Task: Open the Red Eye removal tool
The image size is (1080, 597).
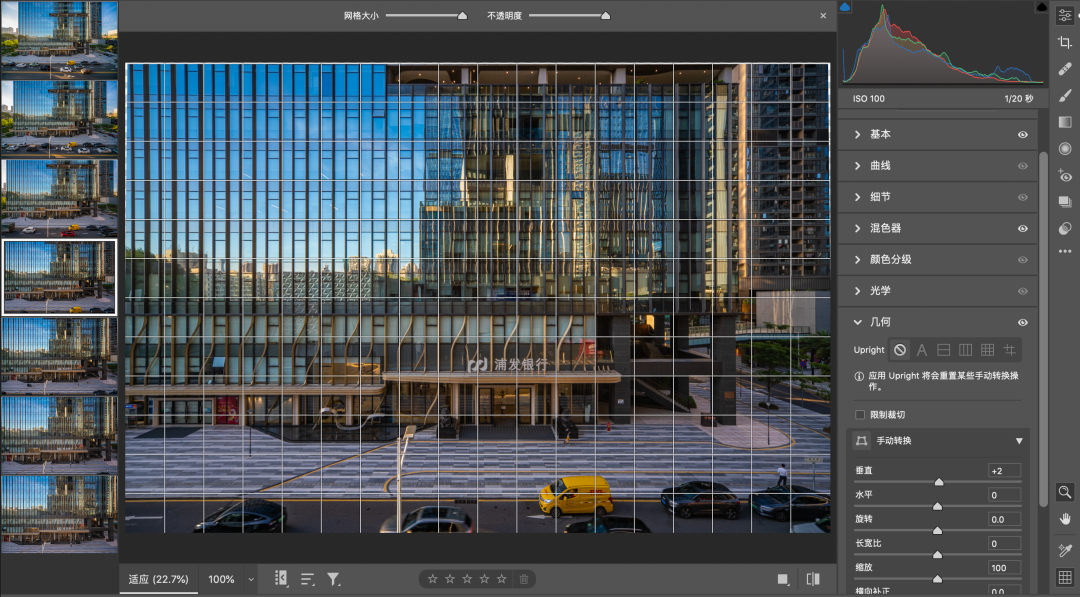Action: (x=1065, y=175)
